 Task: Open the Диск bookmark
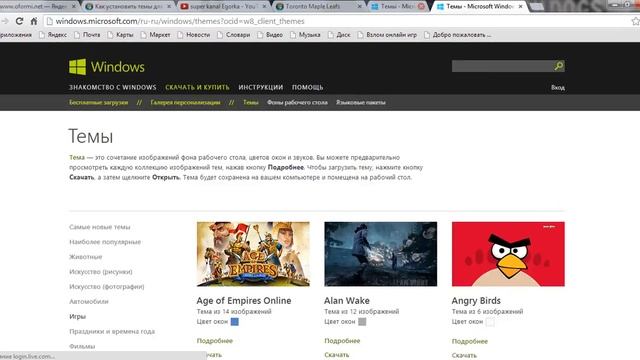pos(339,35)
